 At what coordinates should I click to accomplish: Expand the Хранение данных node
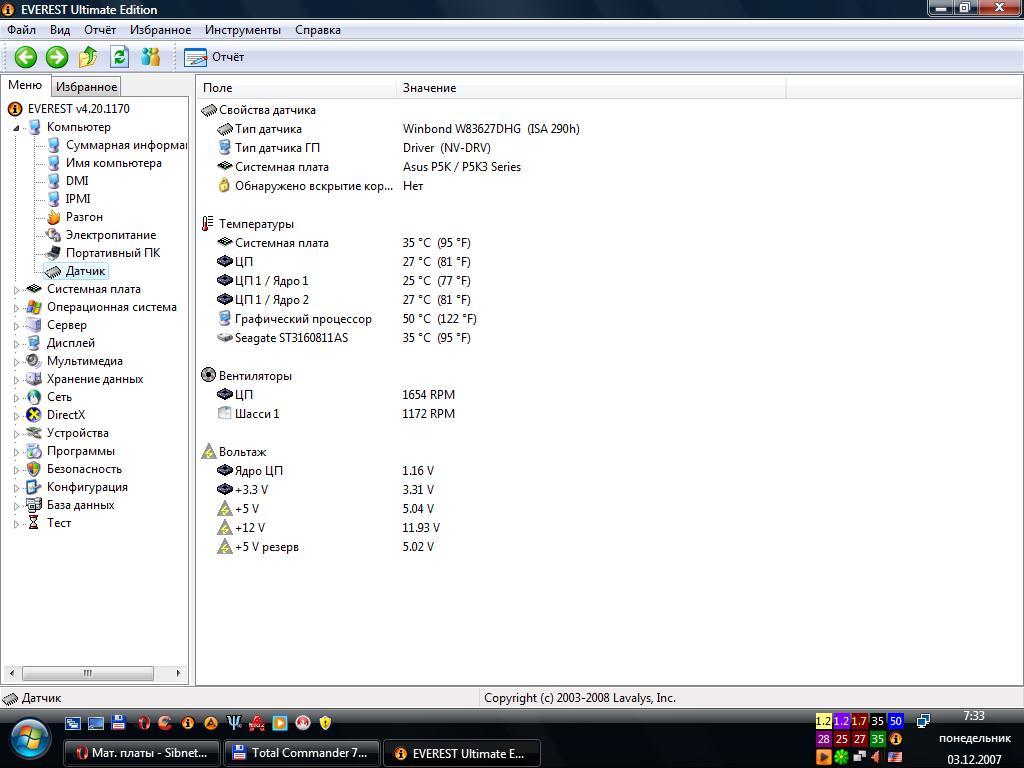(16, 379)
